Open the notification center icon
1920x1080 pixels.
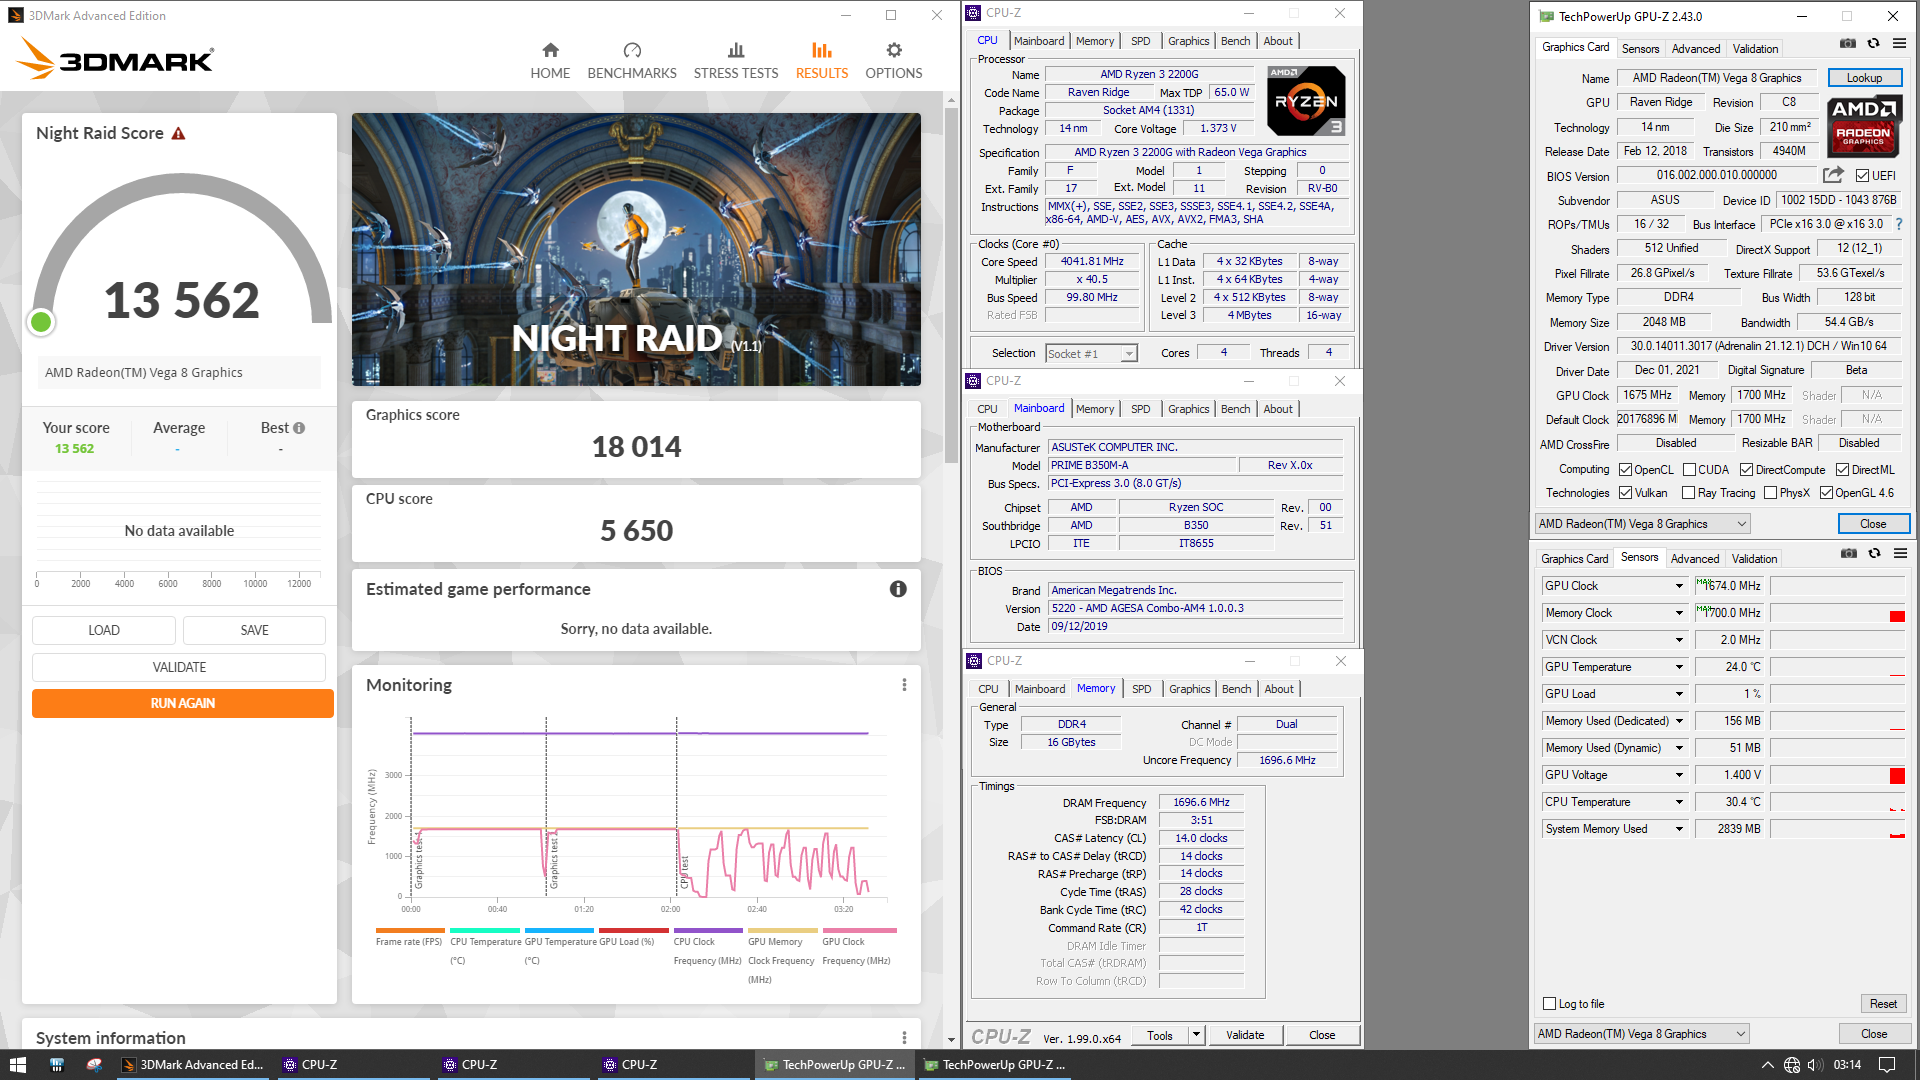[1887, 1065]
